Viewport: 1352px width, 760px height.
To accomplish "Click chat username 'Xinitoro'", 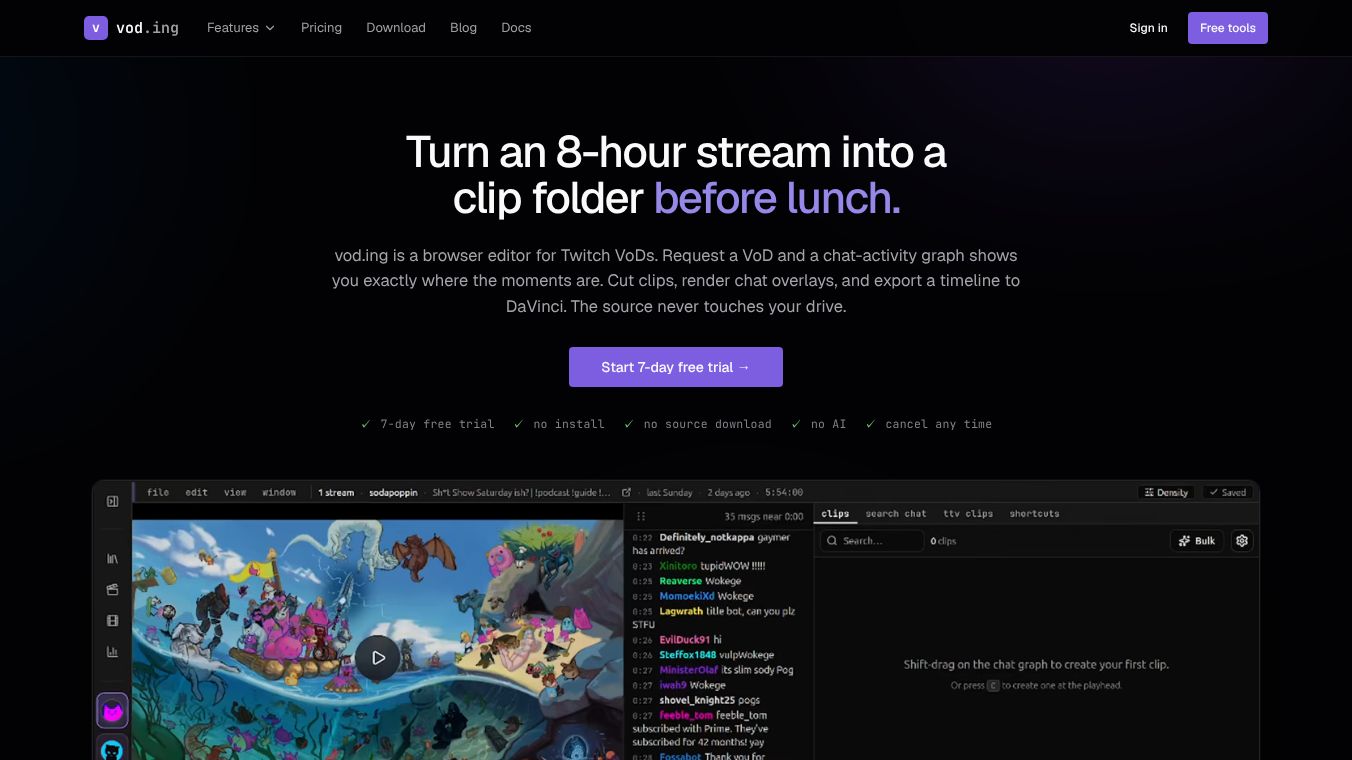I will point(679,566).
